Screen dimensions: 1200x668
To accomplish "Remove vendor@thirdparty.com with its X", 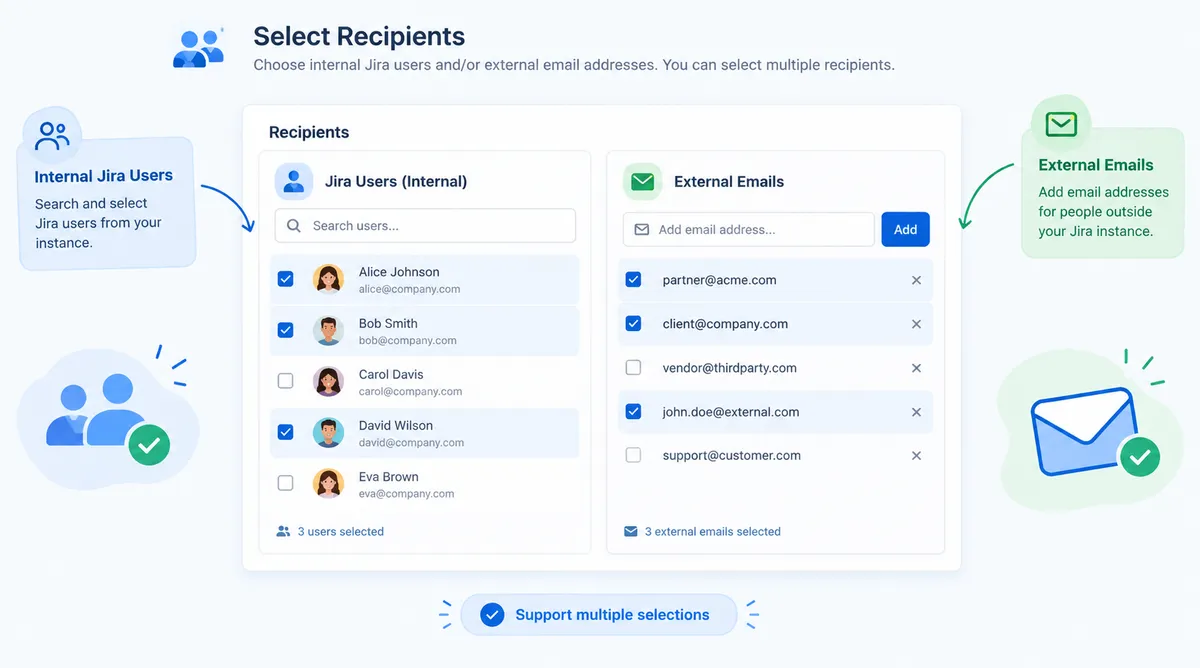I will 916,368.
